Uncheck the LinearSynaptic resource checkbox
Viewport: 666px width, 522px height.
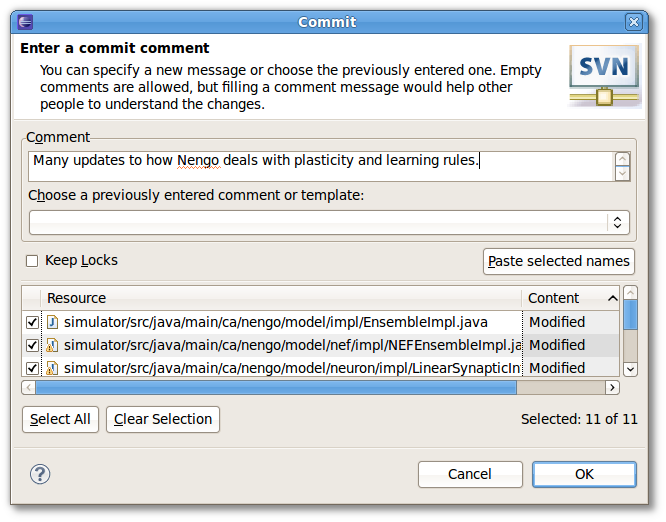pyautogui.click(x=32, y=368)
